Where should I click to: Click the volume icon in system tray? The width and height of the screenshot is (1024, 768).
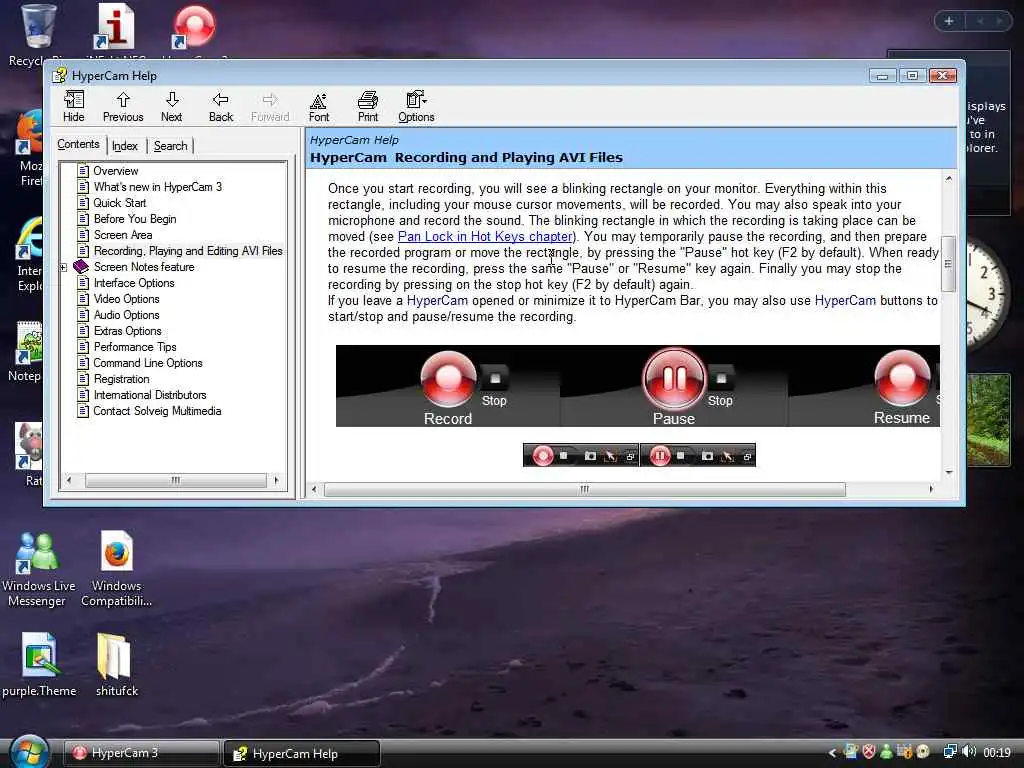coord(969,752)
